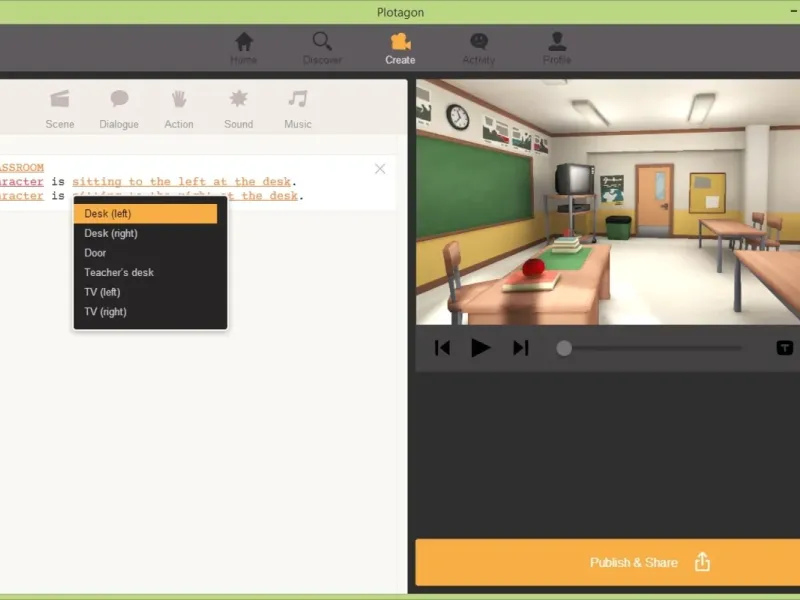The image size is (800, 600).
Task: Choose Desk (right) from position menu
Action: click(145, 233)
